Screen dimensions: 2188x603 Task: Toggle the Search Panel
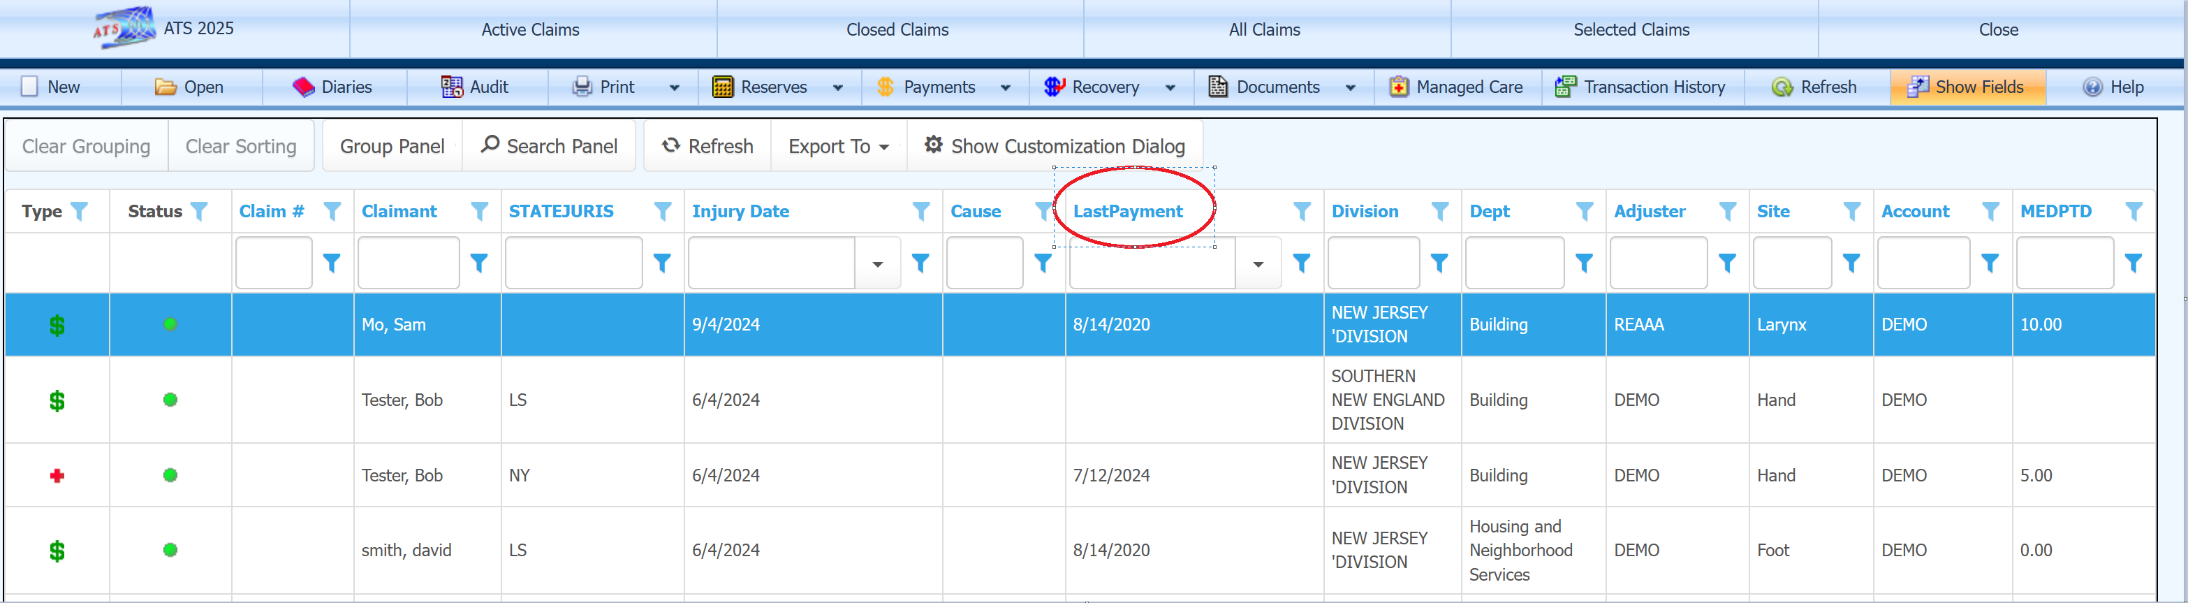pyautogui.click(x=550, y=146)
